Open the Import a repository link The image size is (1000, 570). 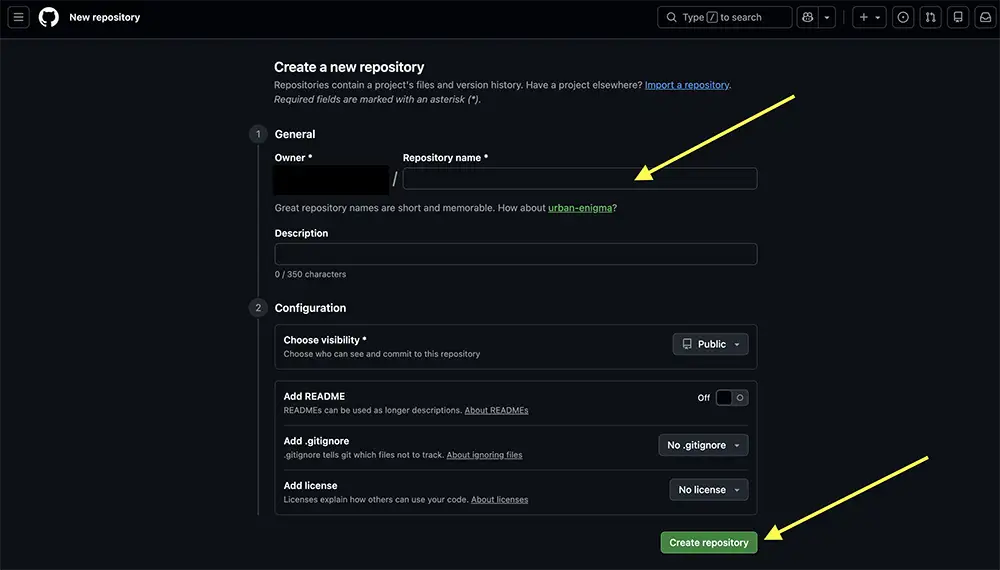point(687,85)
